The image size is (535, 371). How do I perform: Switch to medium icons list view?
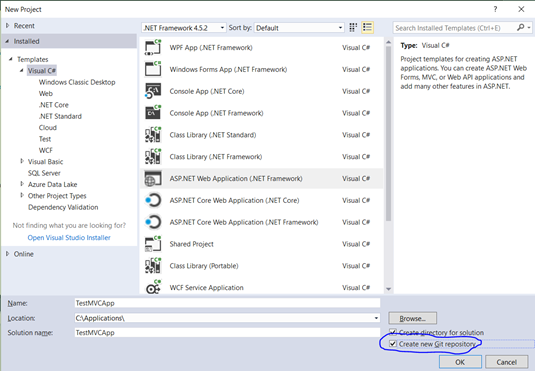point(367,28)
